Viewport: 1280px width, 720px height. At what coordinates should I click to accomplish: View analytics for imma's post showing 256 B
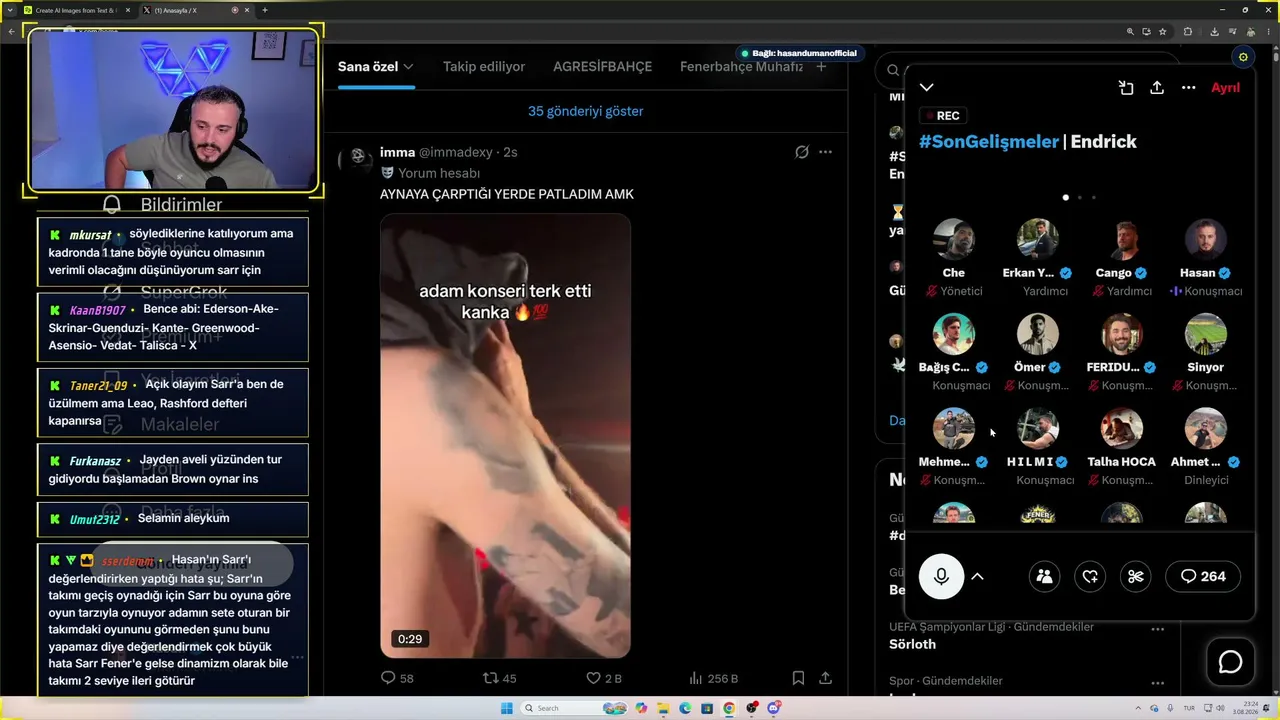click(713, 678)
